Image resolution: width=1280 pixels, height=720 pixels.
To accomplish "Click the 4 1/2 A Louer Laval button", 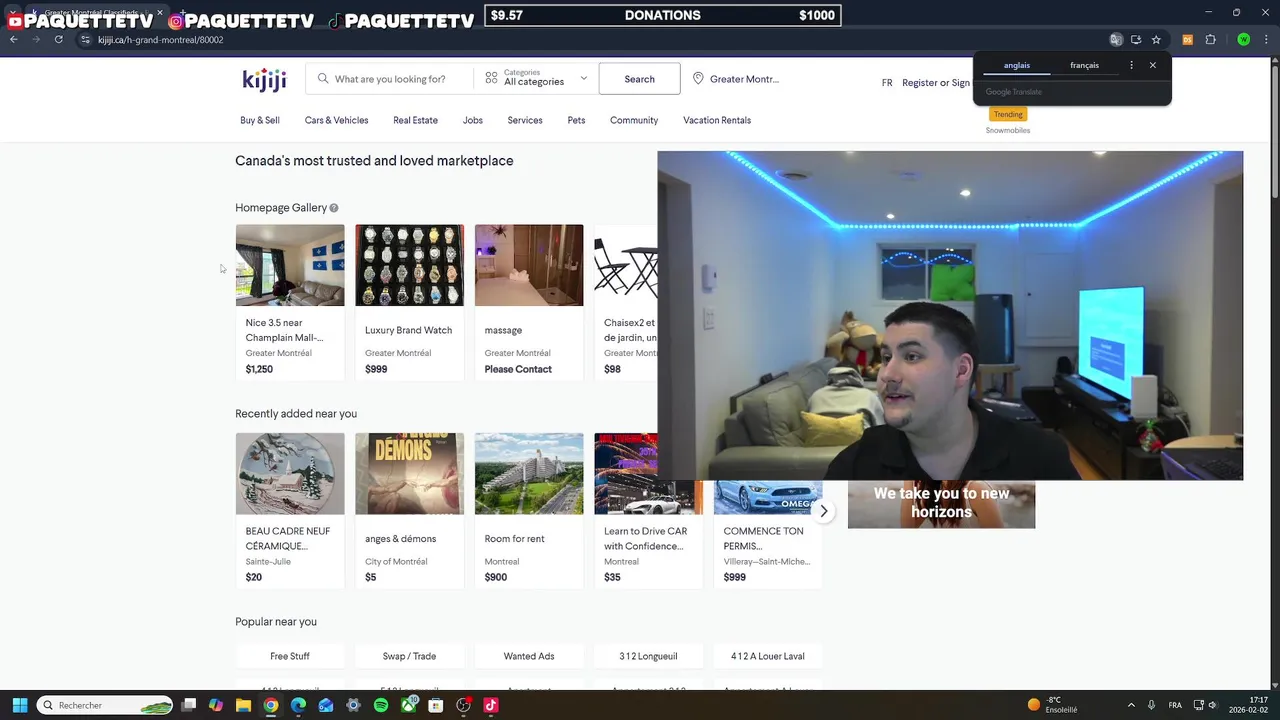I will tap(768, 656).
